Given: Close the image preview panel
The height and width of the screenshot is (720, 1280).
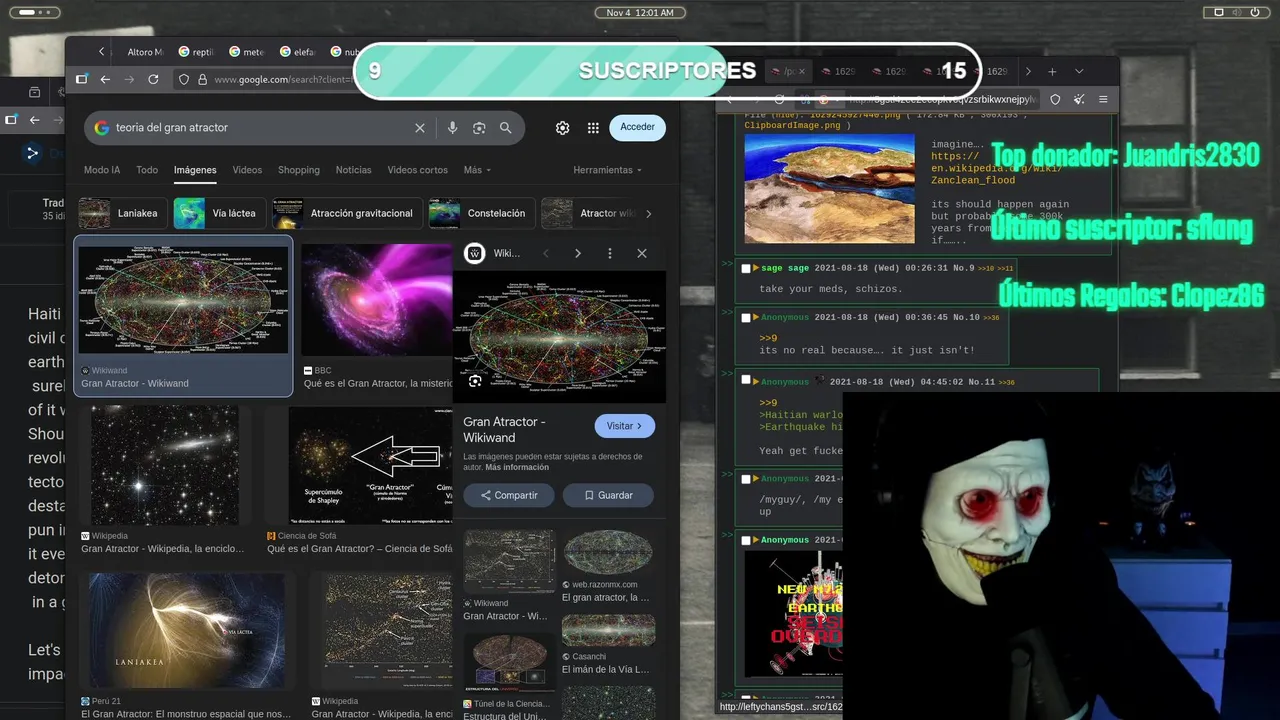Looking at the screenshot, I should [642, 254].
